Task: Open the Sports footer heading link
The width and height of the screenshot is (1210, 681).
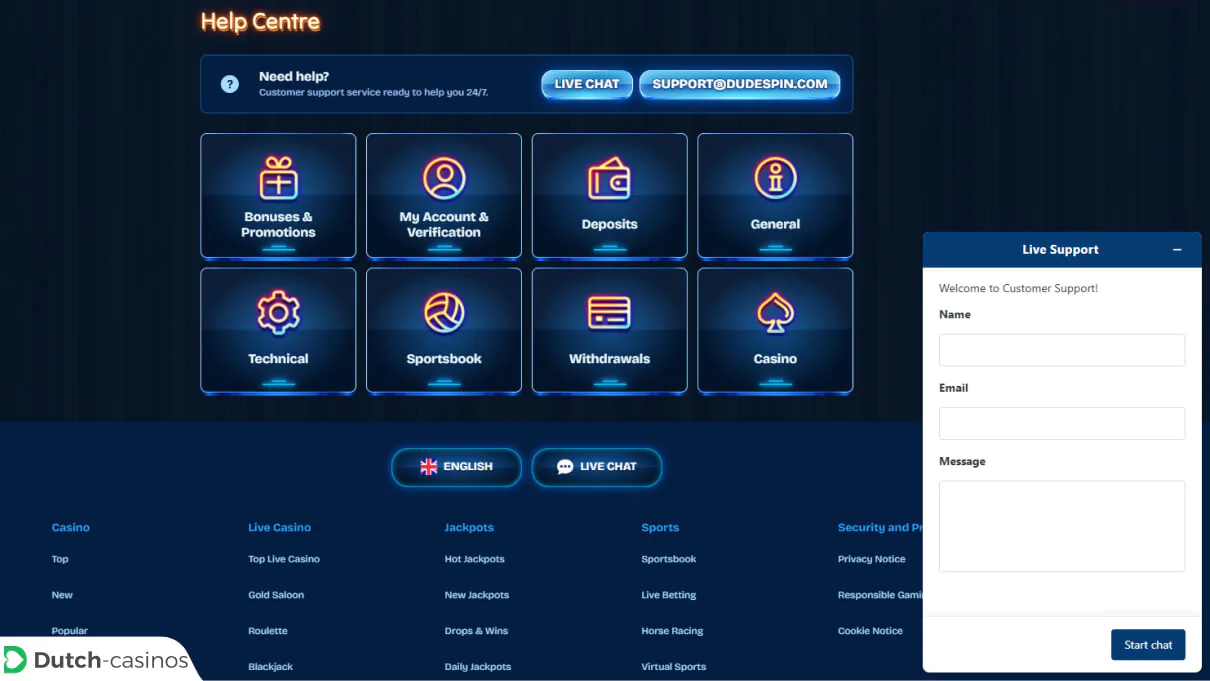Action: [x=660, y=527]
